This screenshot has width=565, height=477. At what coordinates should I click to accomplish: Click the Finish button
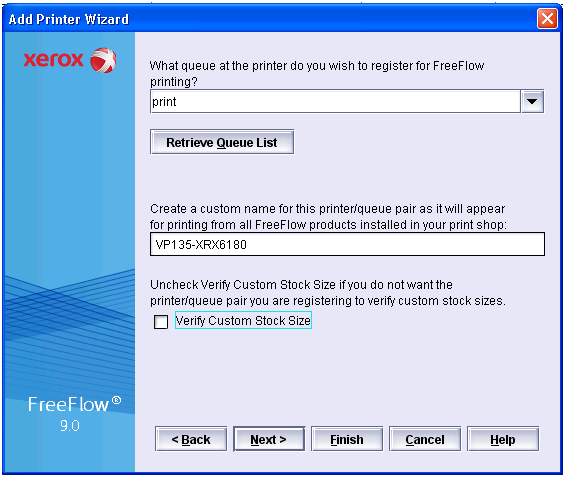(x=347, y=439)
